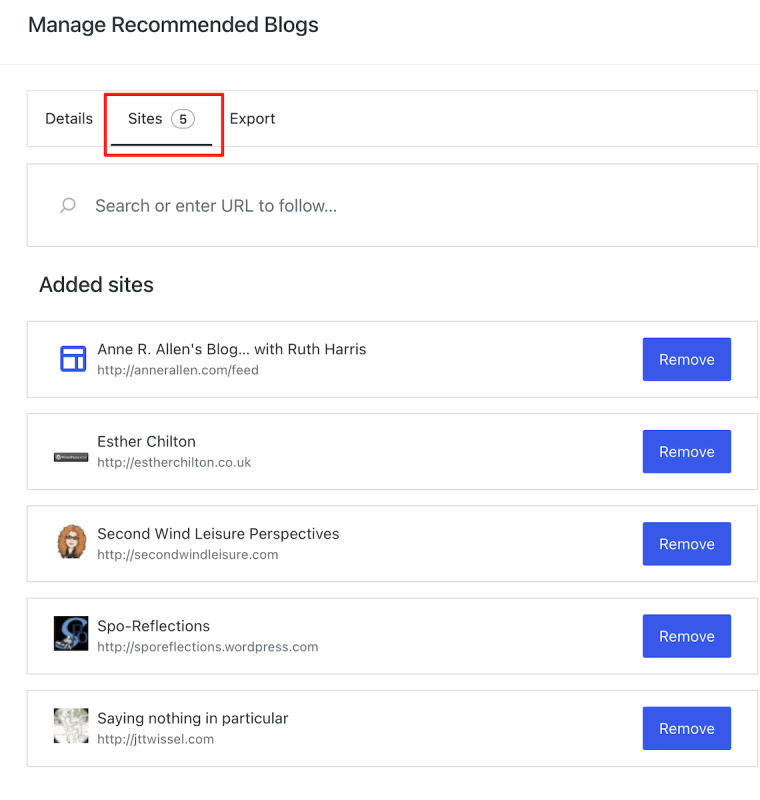This screenshot has height=800, width=760.
Task: Click the Spo-Reflections site icon
Action: click(x=71, y=633)
